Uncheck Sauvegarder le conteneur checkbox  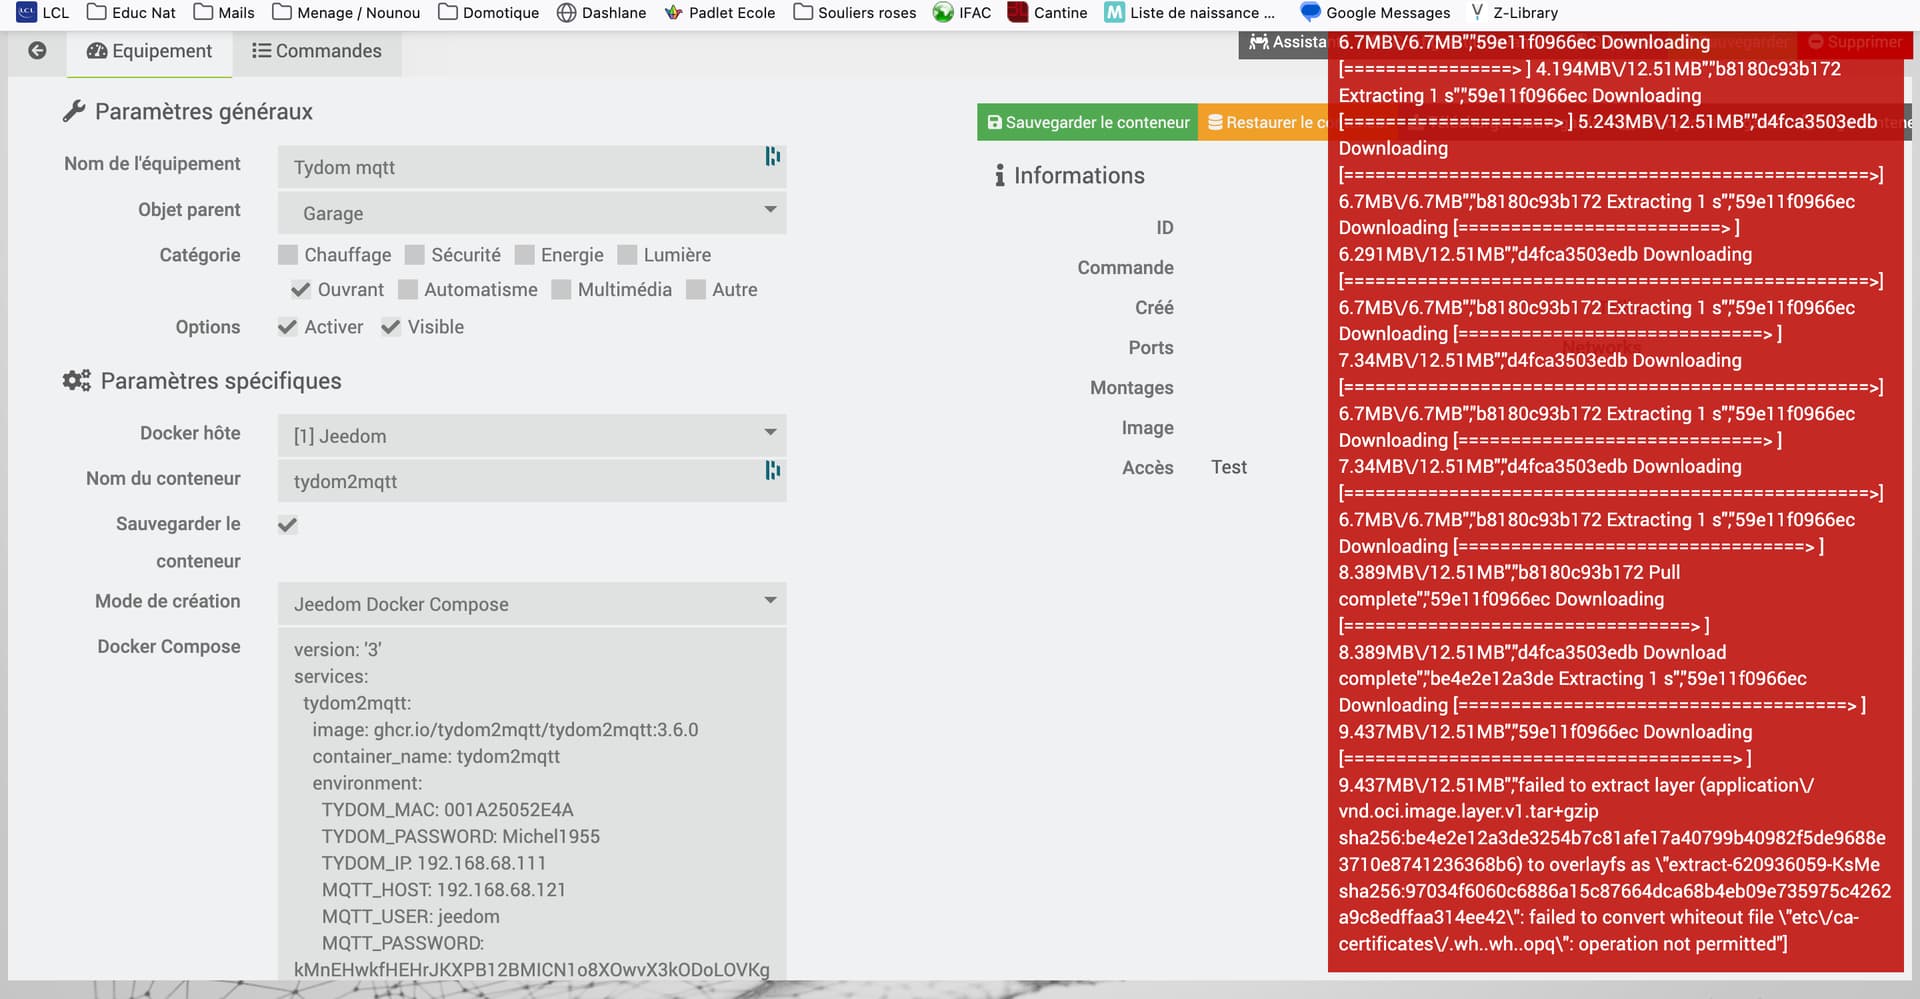coord(288,525)
